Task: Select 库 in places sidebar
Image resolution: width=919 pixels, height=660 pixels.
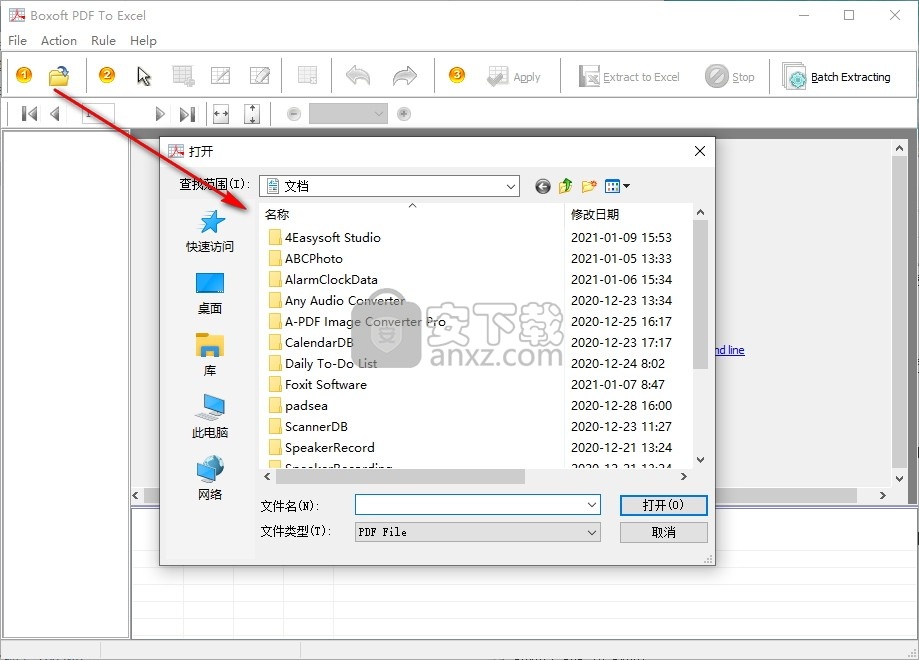Action: (x=210, y=355)
